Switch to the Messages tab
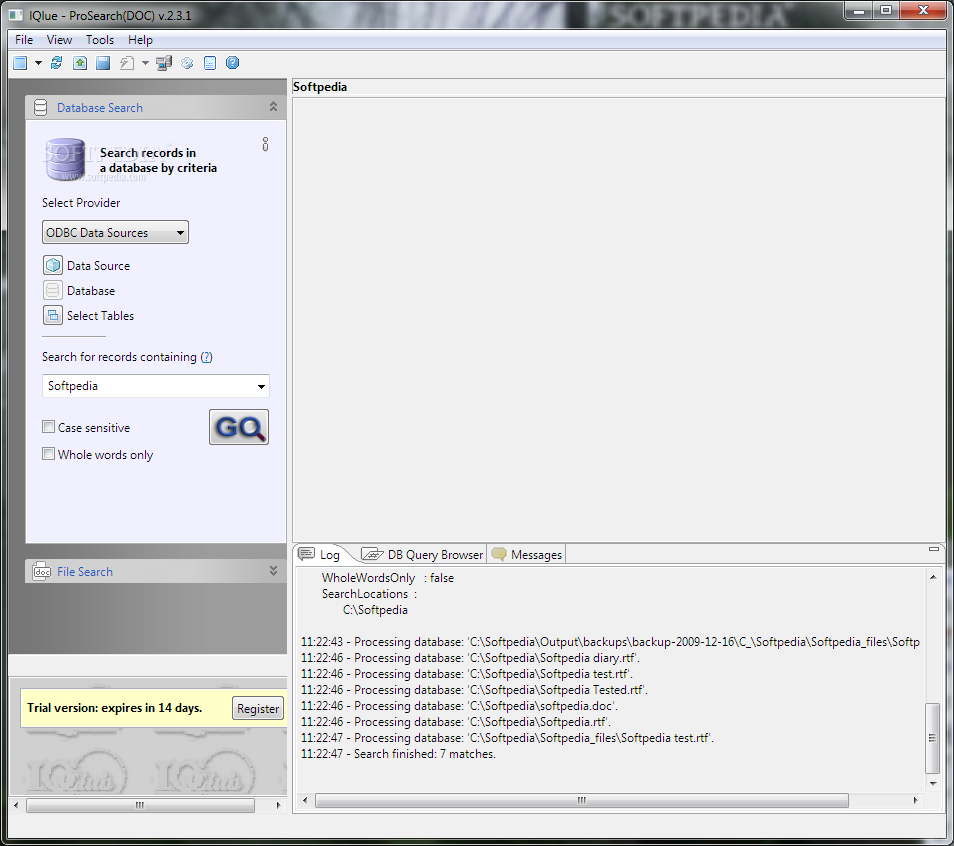 527,554
